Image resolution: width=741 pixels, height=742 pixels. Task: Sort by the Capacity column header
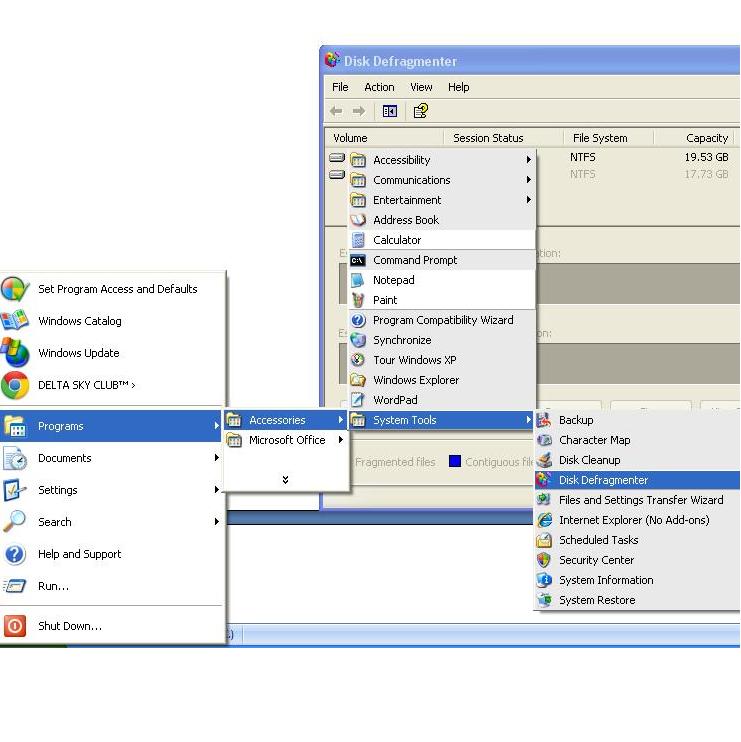click(706, 138)
